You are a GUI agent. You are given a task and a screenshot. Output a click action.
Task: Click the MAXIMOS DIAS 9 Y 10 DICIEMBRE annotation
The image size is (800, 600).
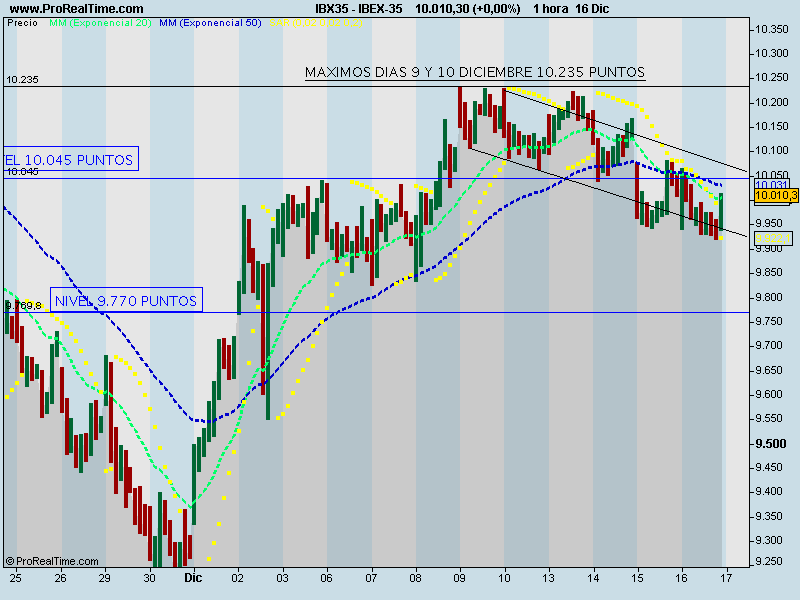pyautogui.click(x=475, y=72)
